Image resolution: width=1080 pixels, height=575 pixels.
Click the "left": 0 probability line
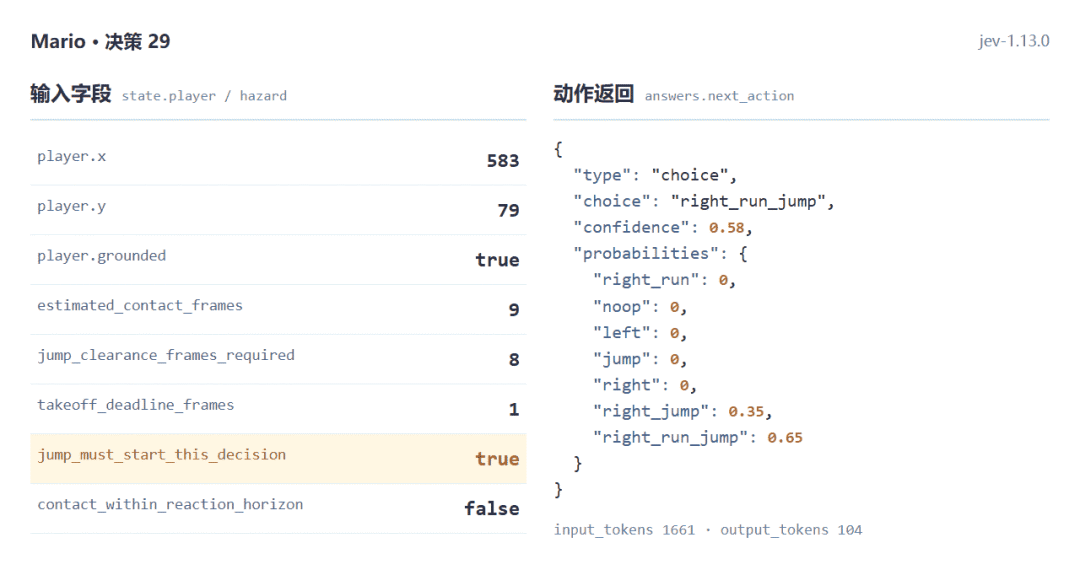[640, 333]
